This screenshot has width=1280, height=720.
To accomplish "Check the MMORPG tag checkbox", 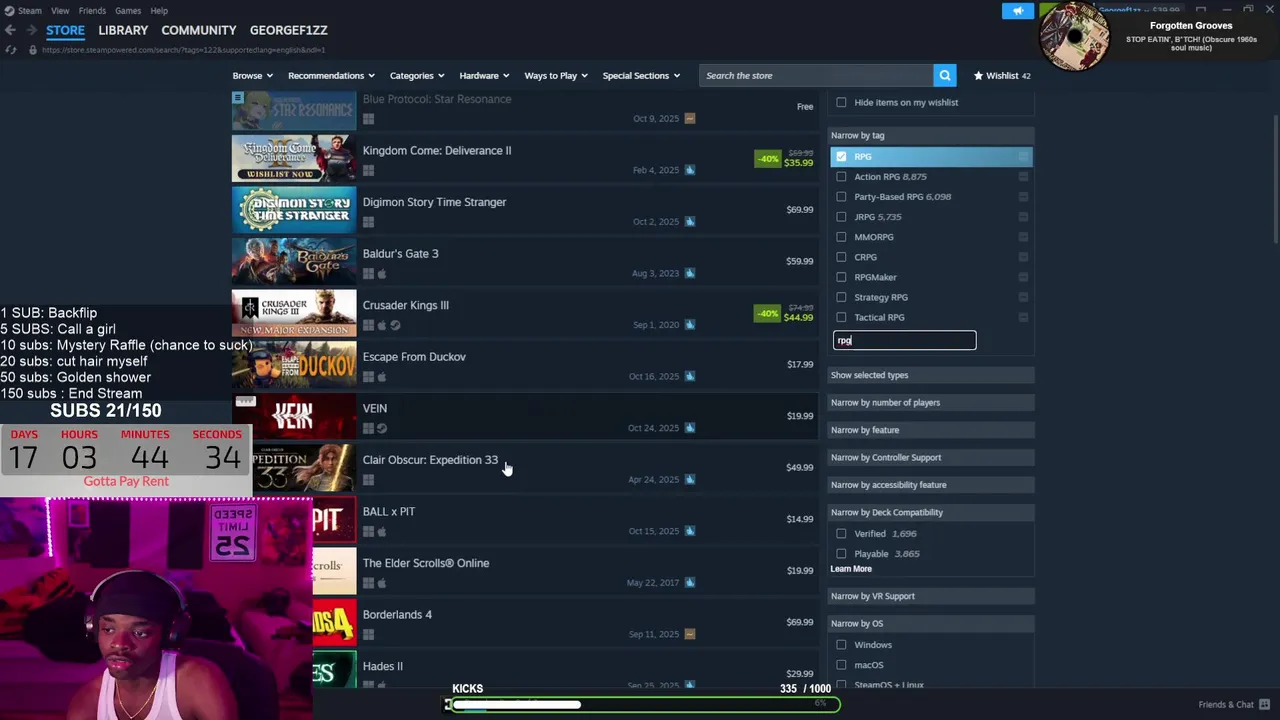I will (841, 237).
